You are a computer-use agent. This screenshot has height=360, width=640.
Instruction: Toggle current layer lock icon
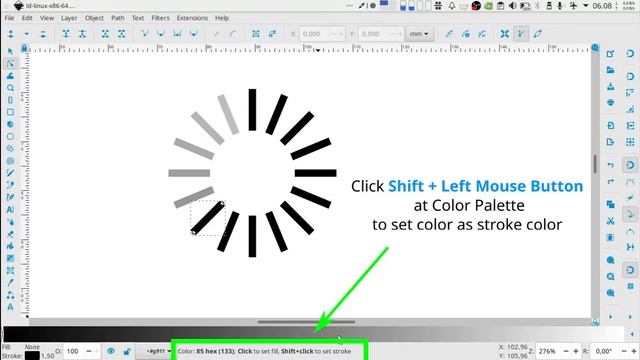click(x=127, y=351)
